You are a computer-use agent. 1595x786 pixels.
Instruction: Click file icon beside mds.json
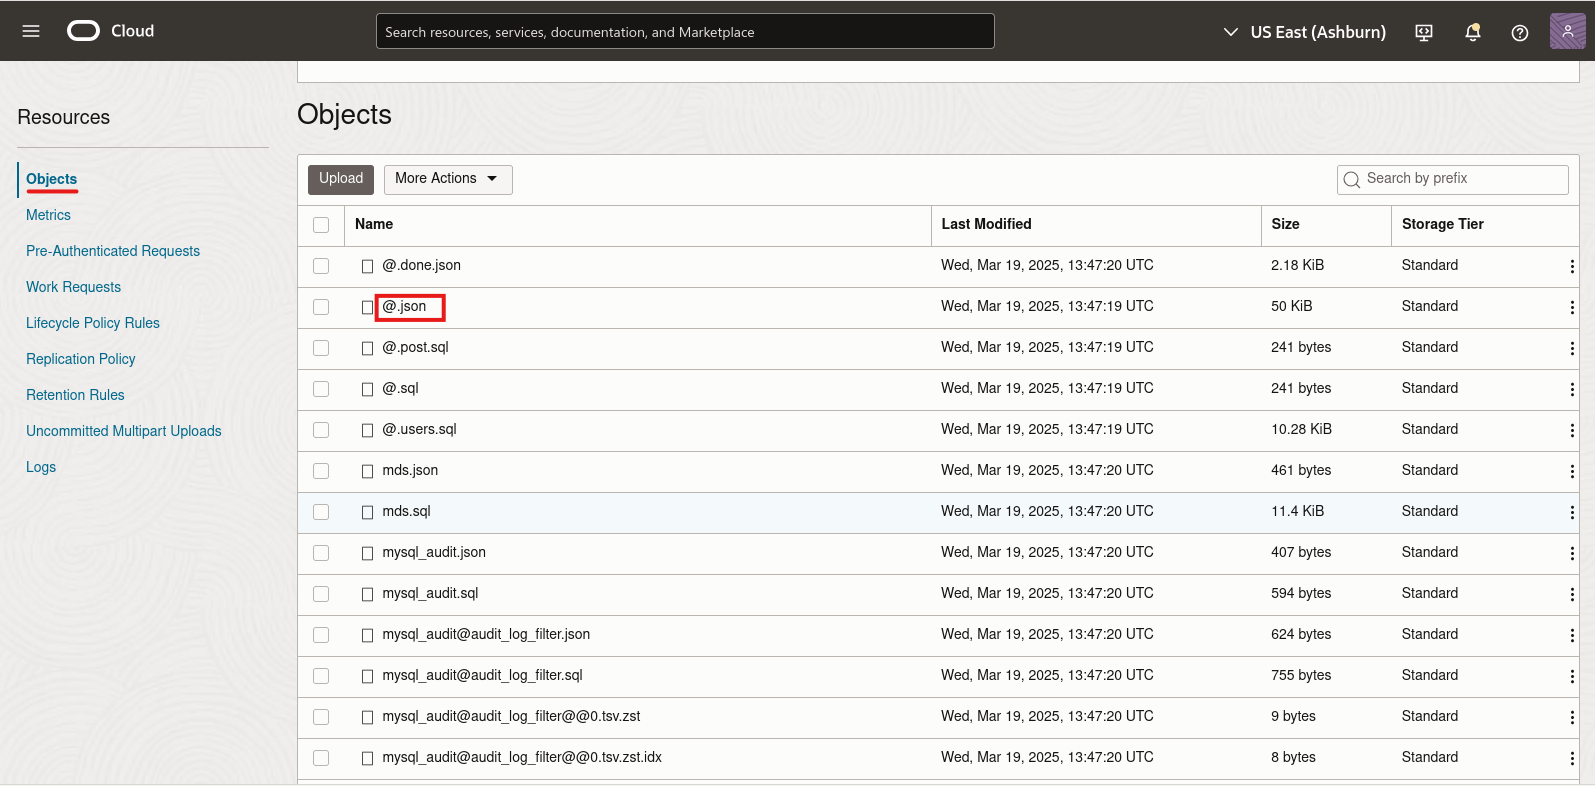(x=367, y=471)
